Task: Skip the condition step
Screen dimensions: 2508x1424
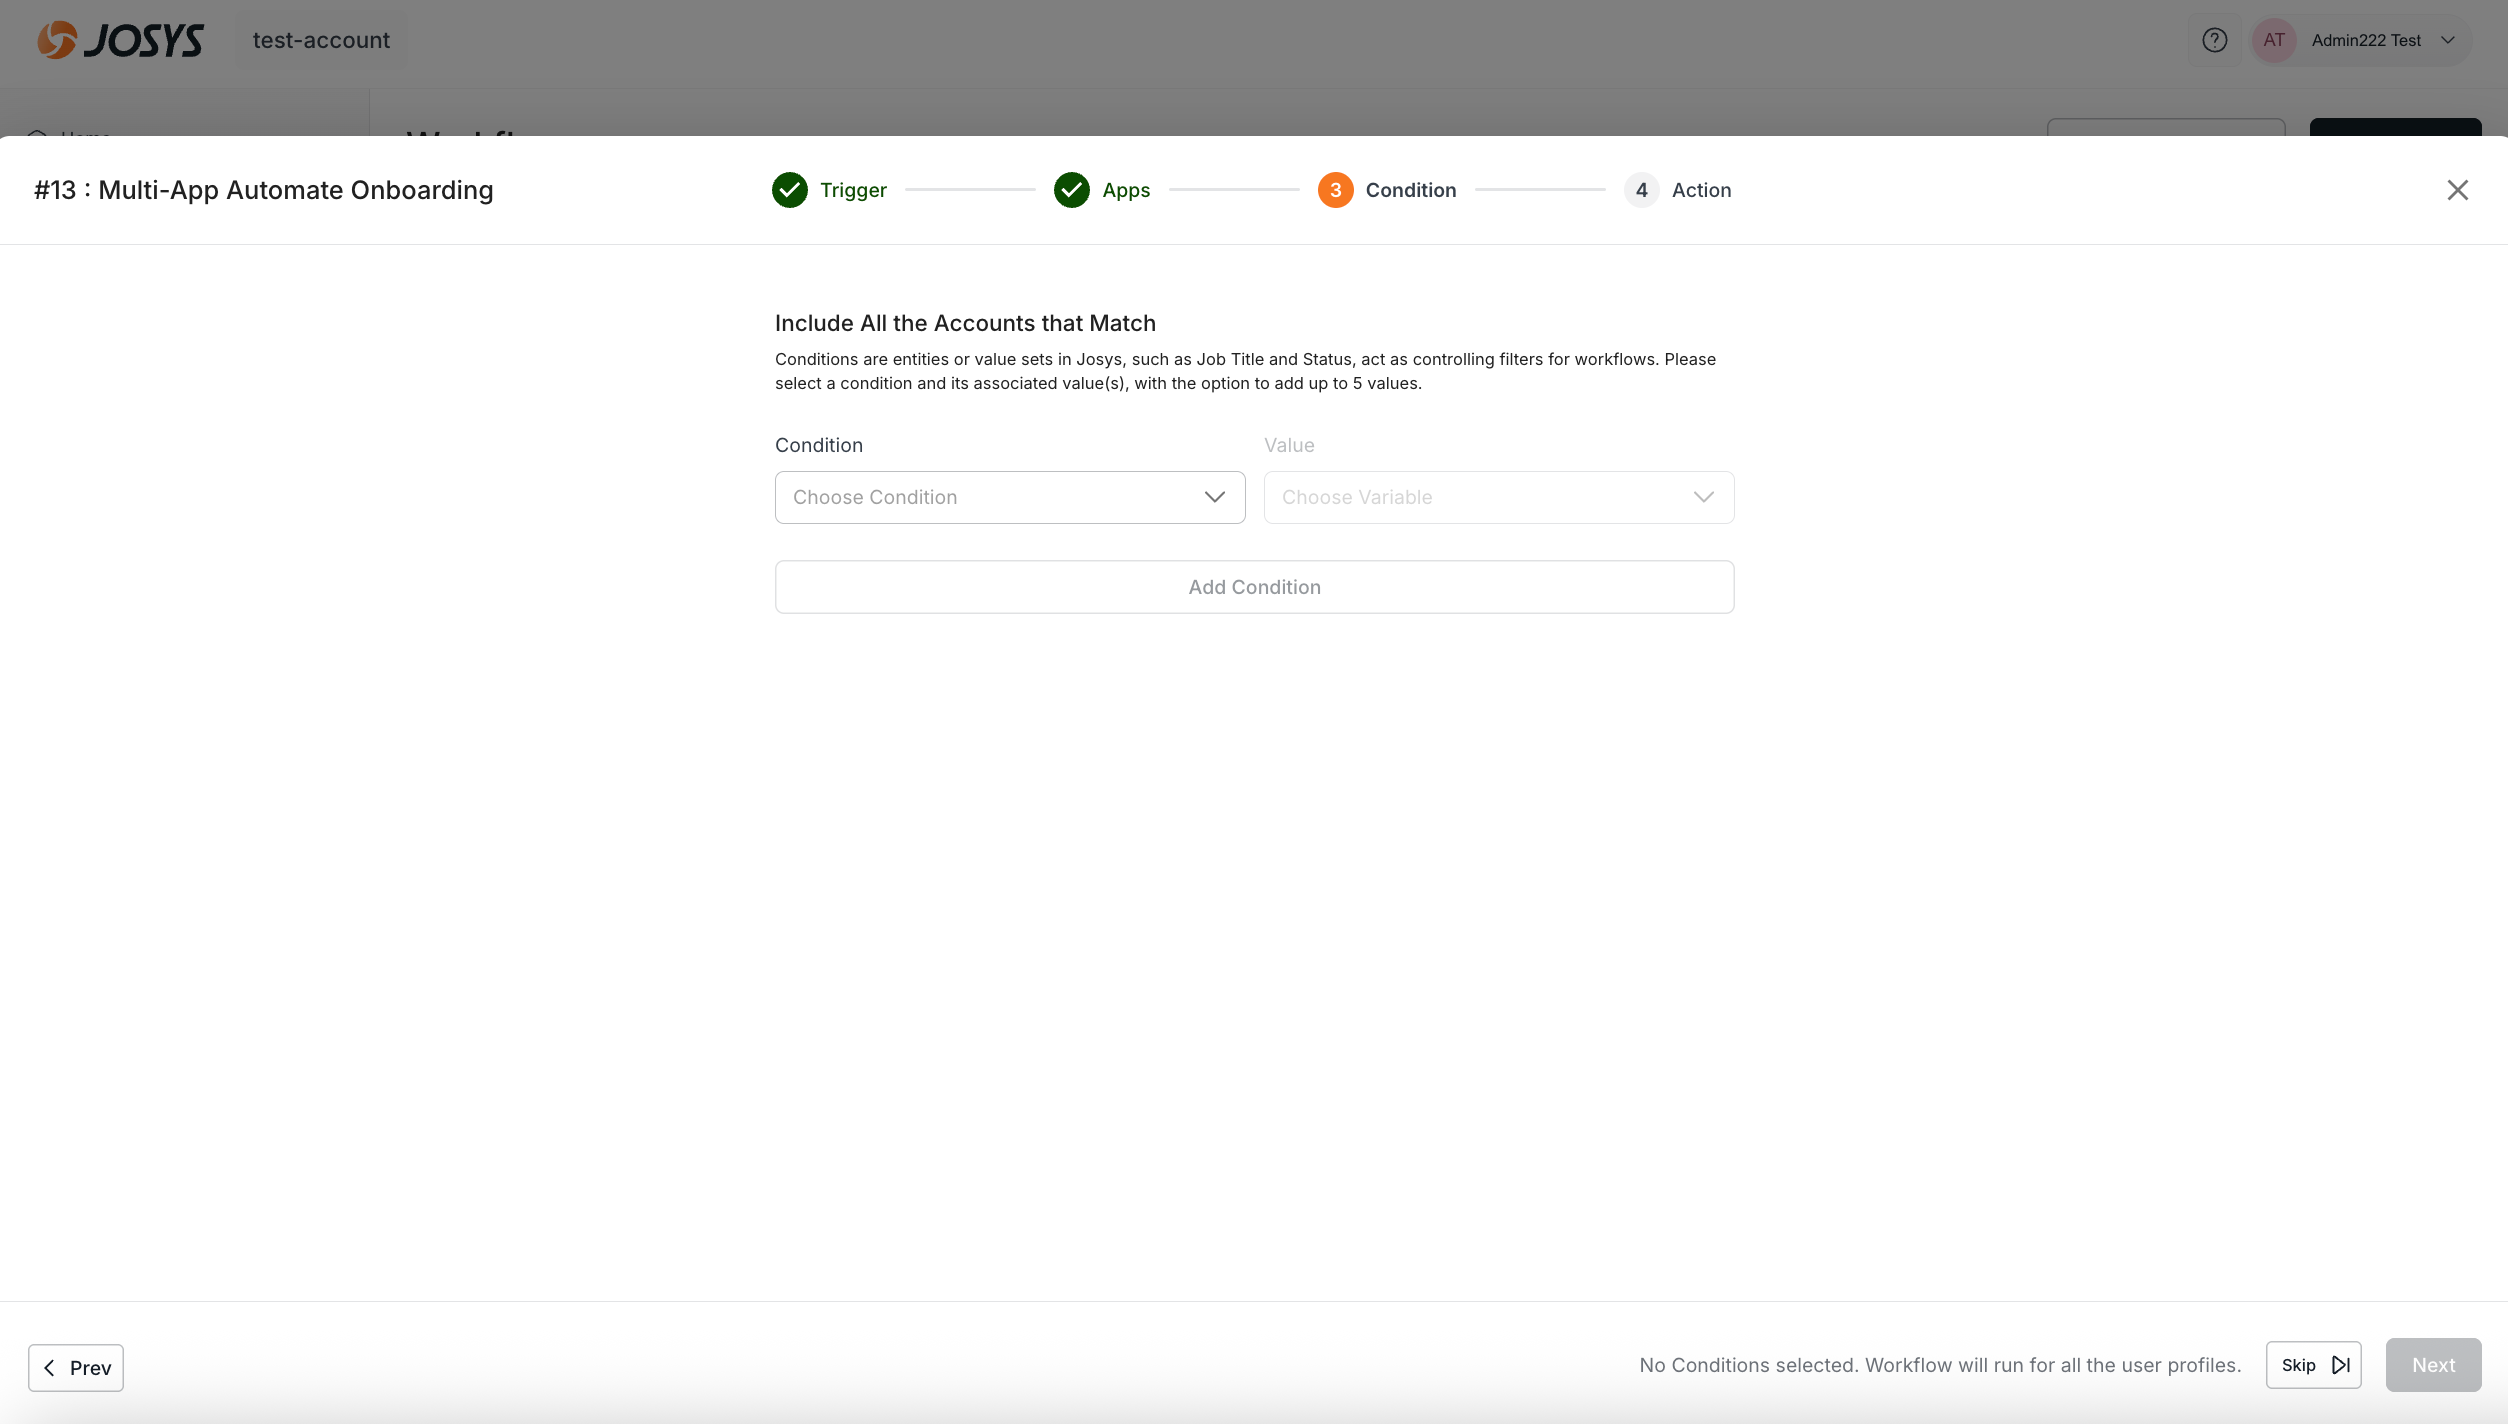Action: 2313,1365
